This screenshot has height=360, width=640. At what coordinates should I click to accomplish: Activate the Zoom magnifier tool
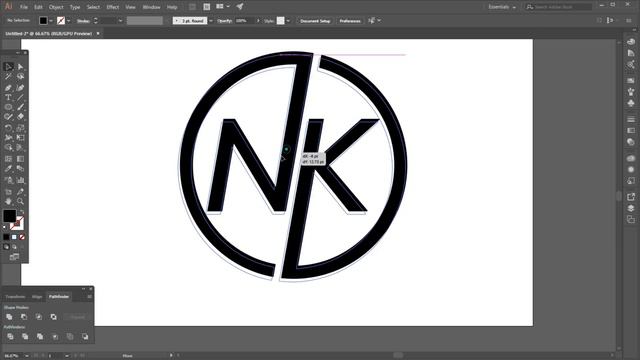[20, 201]
